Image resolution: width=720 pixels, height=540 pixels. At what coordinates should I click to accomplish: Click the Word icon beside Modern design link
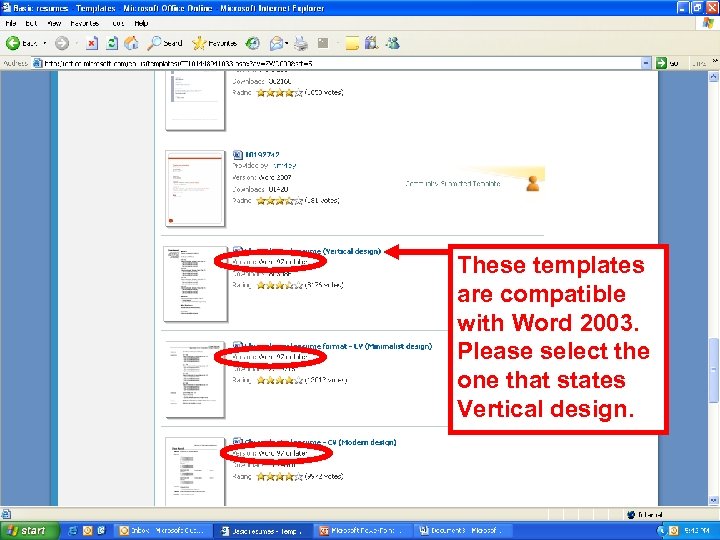[237, 442]
